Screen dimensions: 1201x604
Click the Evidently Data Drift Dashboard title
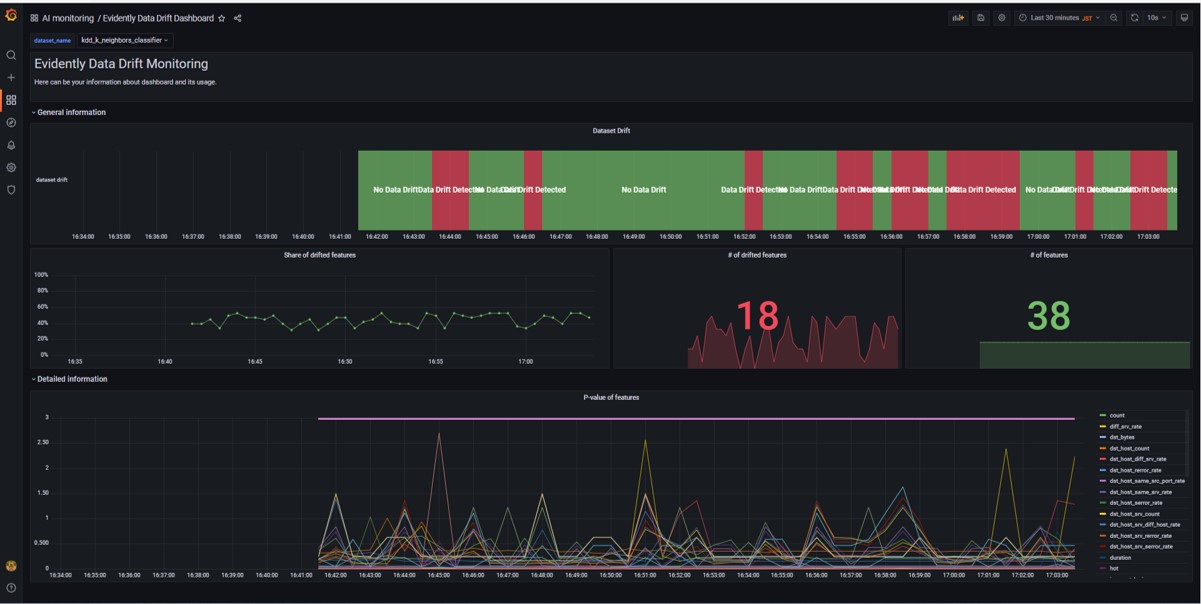158,18
